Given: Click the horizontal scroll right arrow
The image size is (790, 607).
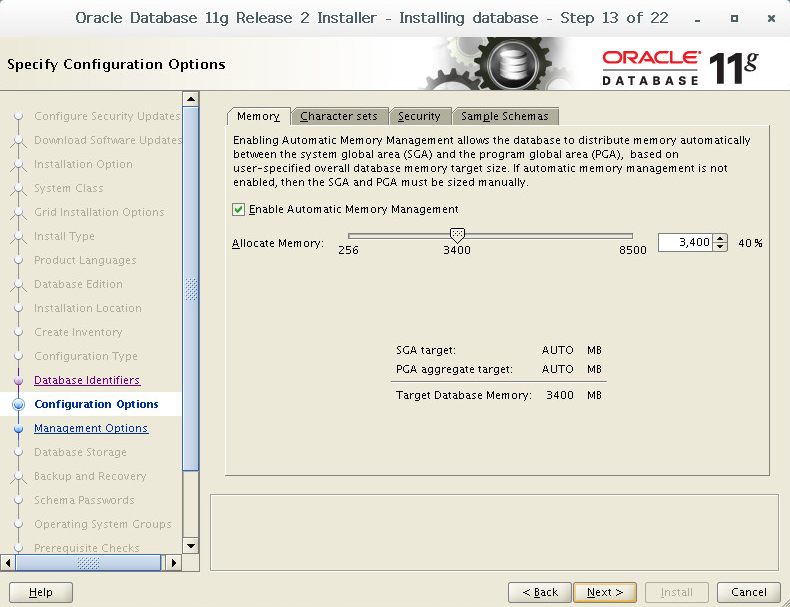Looking at the screenshot, I should [x=174, y=563].
